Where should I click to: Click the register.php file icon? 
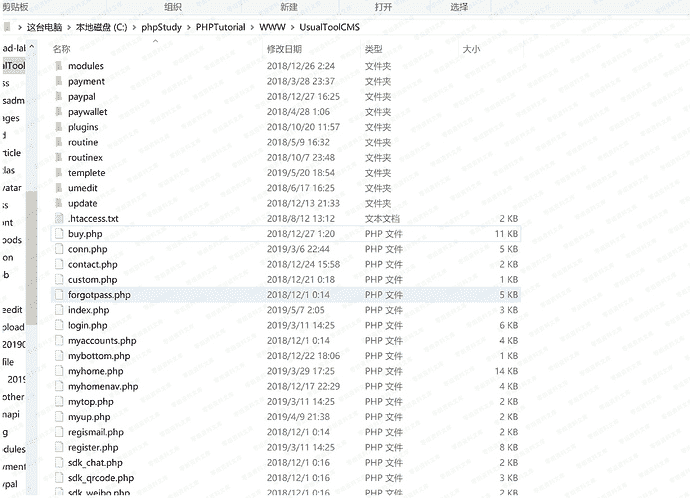click(58, 448)
